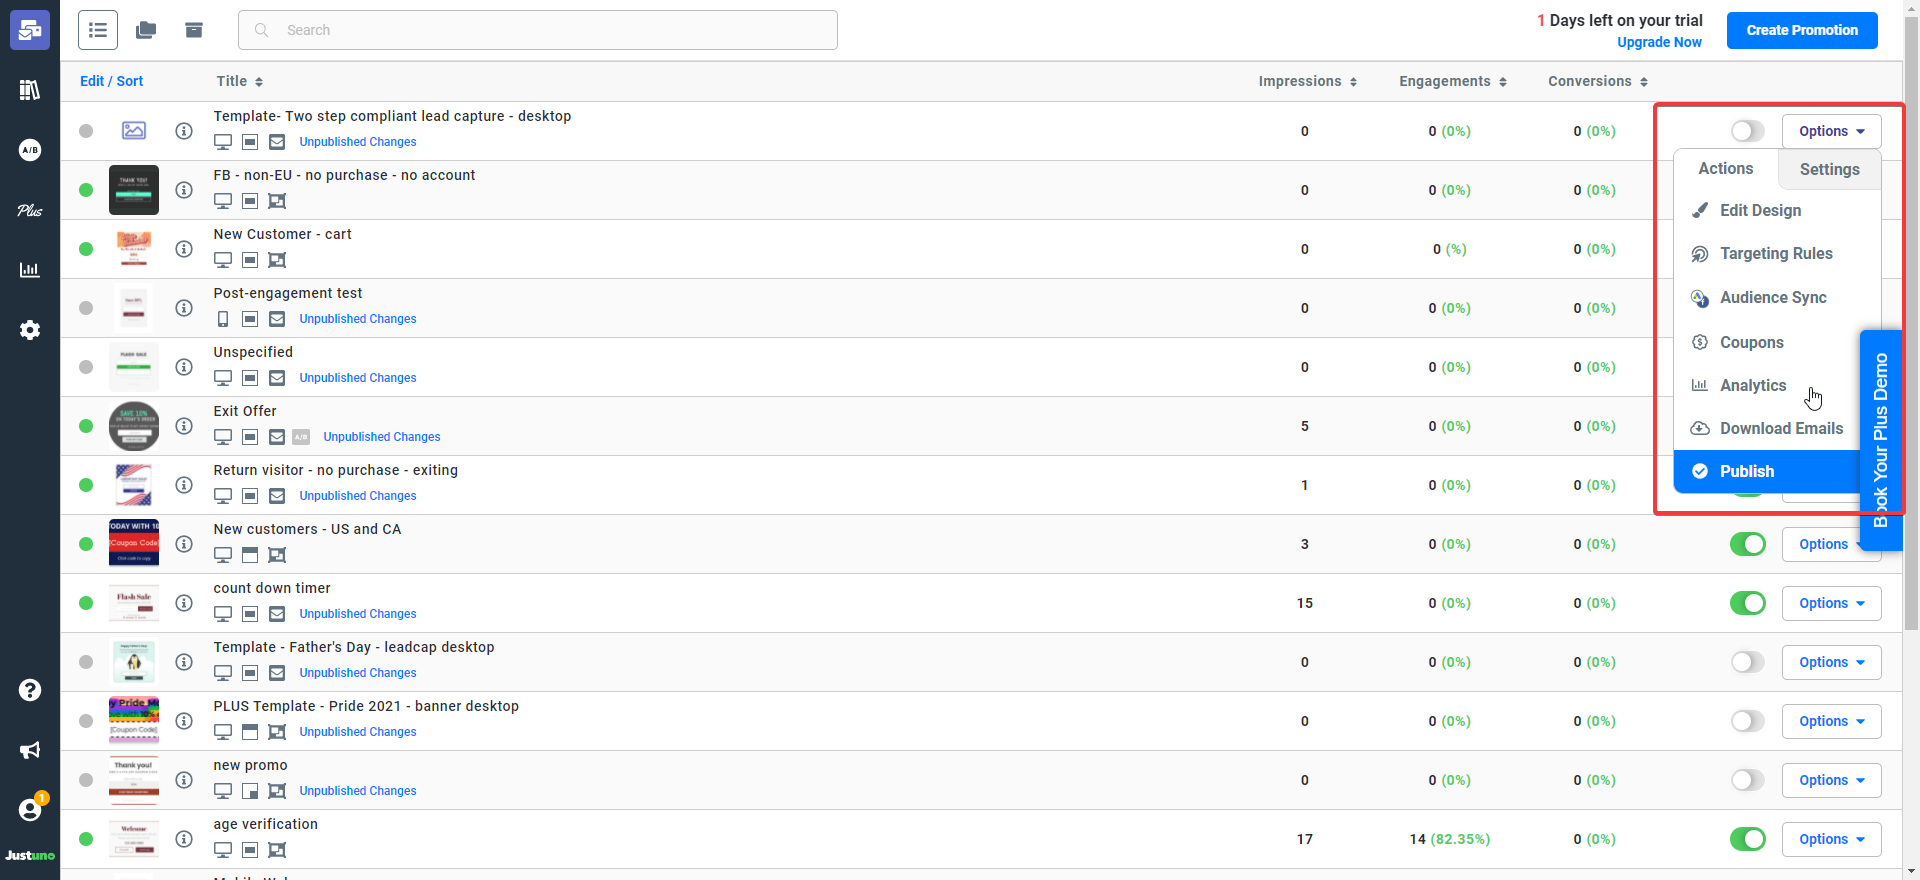Turn on the new promo toggle
Screen dimensions: 1920x880
pos(1747,780)
